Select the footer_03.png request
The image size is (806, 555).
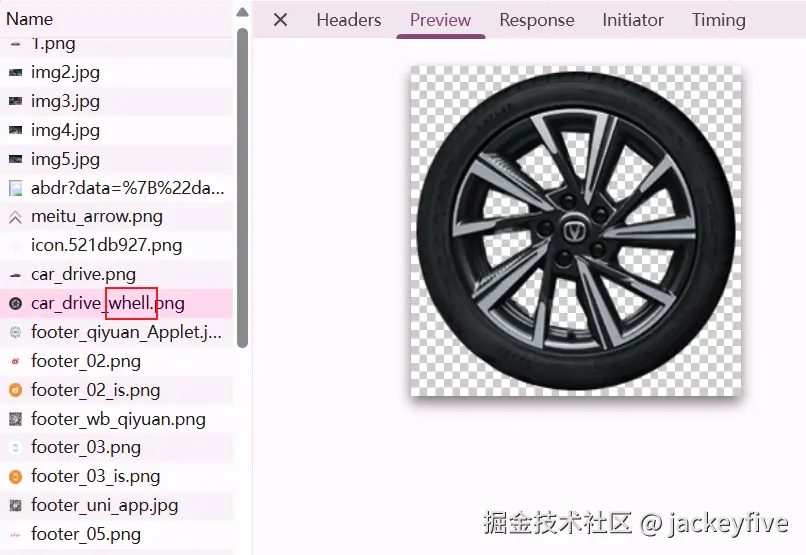coord(116,448)
